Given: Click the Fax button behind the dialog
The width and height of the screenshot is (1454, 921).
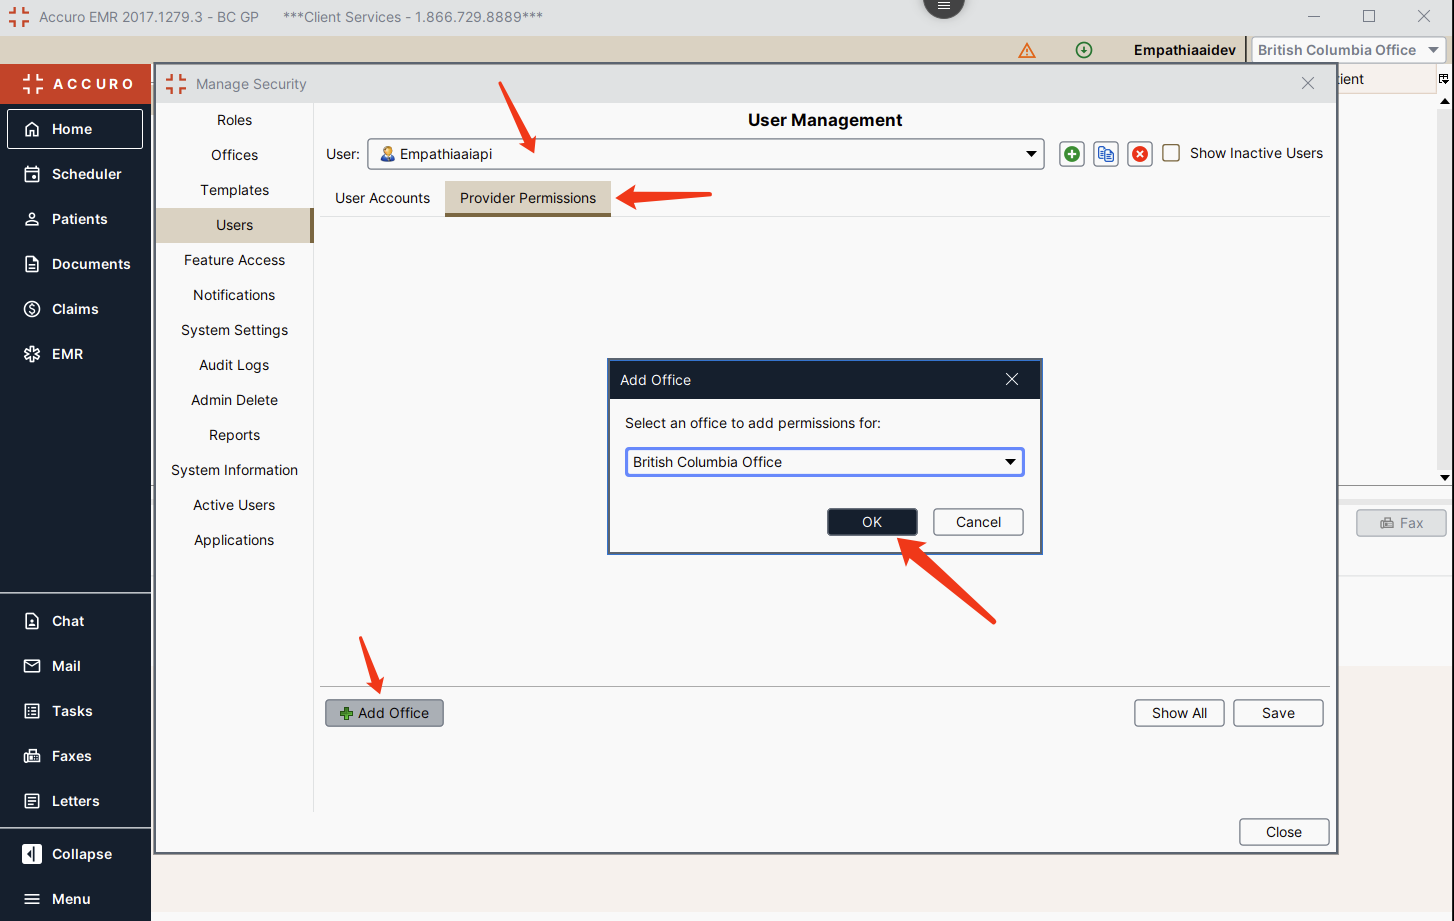Looking at the screenshot, I should [1401, 523].
